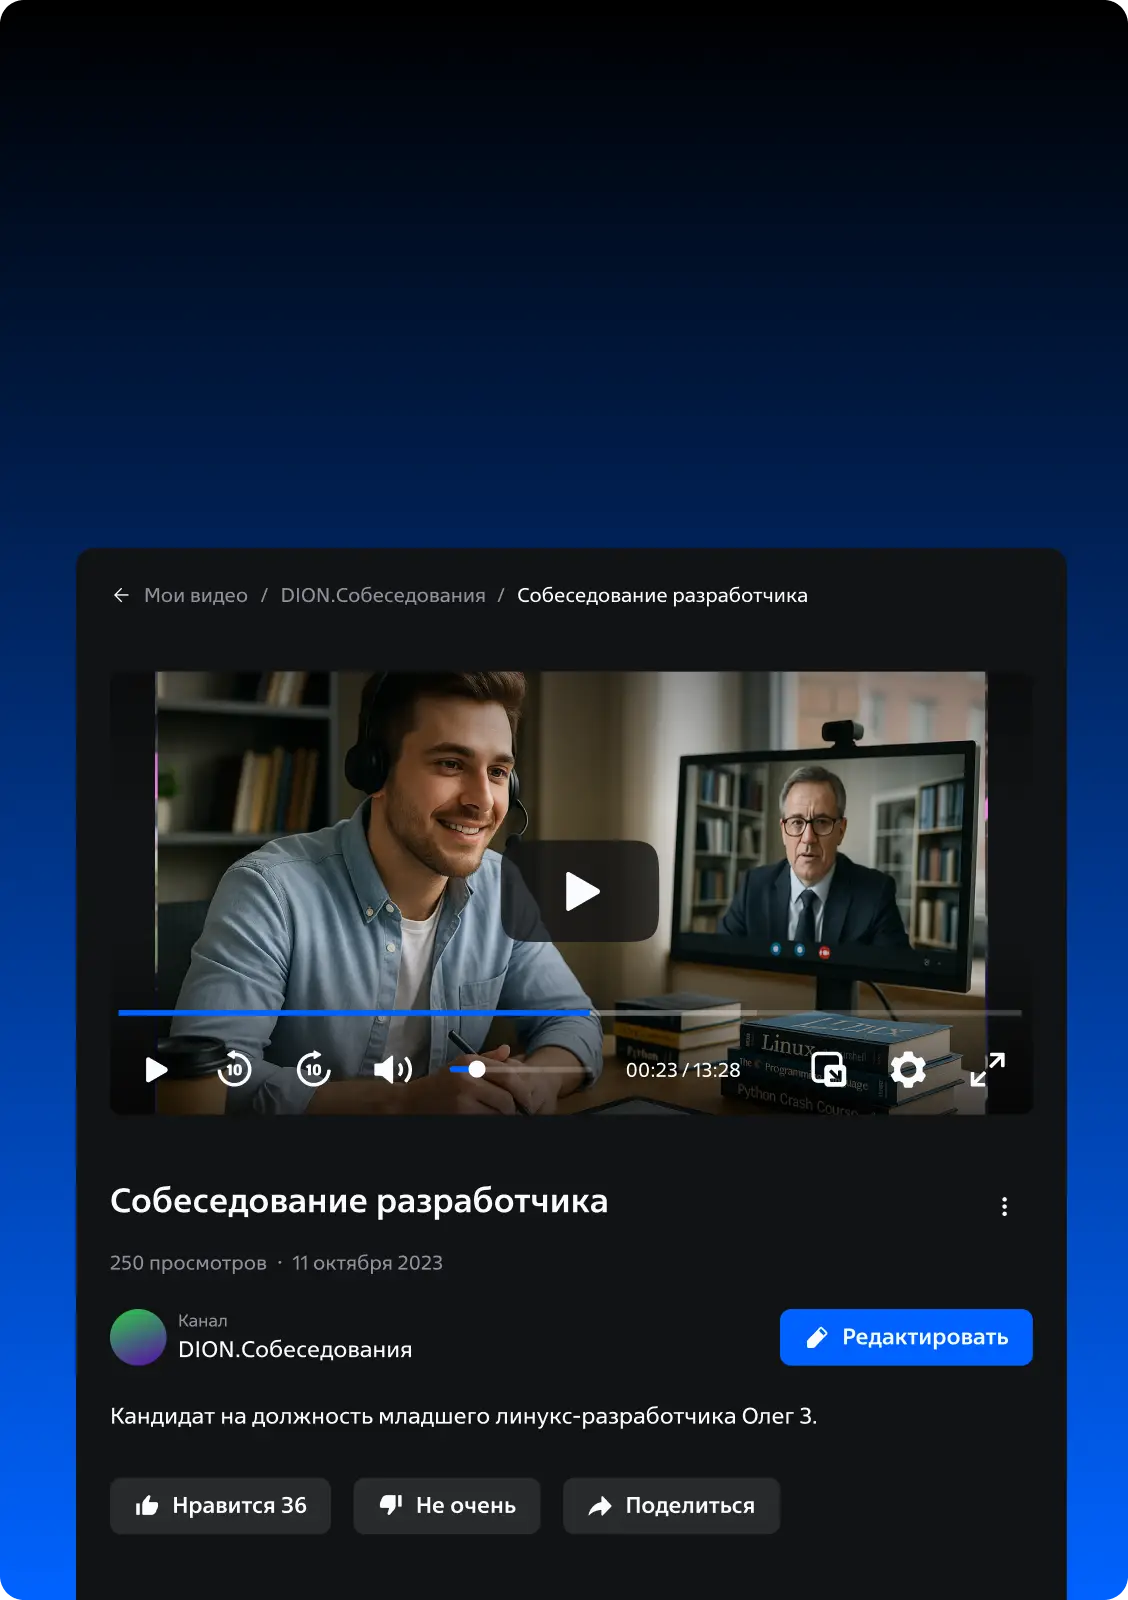The width and height of the screenshot is (1128, 1600).
Task: Click the text 250 просмотров
Action: pos(188,1263)
